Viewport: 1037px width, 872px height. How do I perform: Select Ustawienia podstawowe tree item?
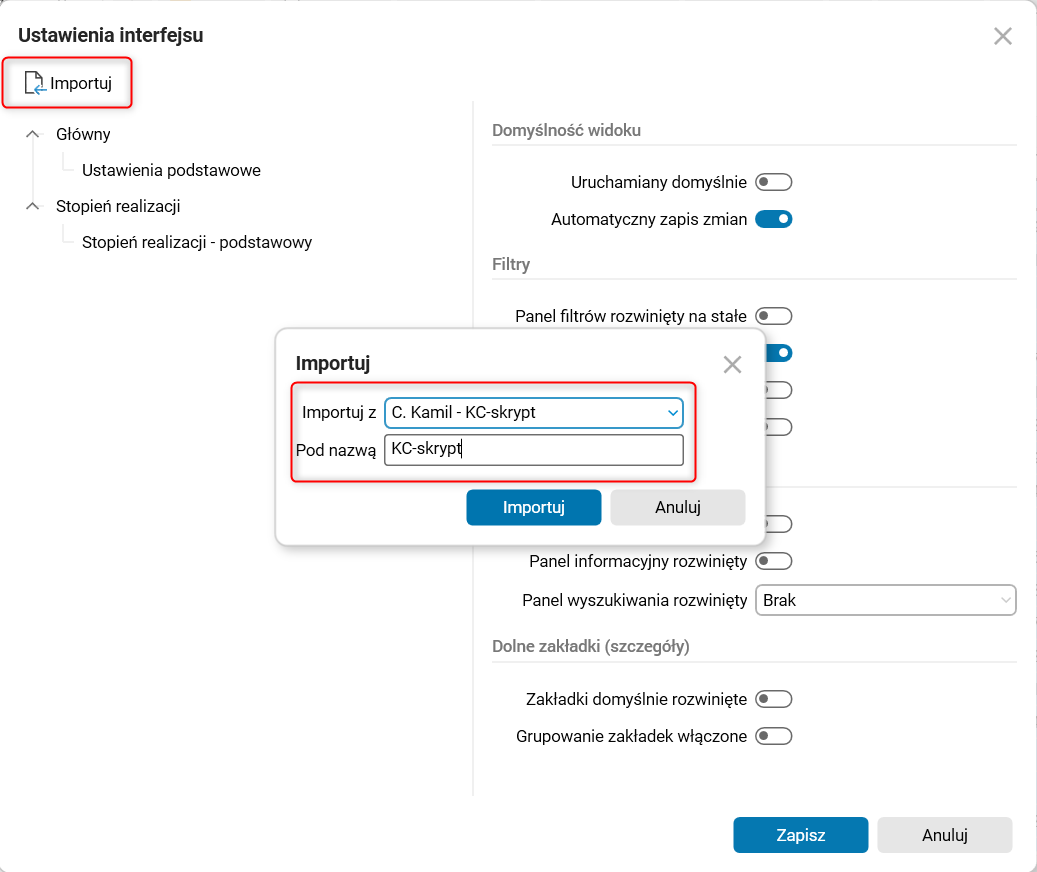coord(171,170)
